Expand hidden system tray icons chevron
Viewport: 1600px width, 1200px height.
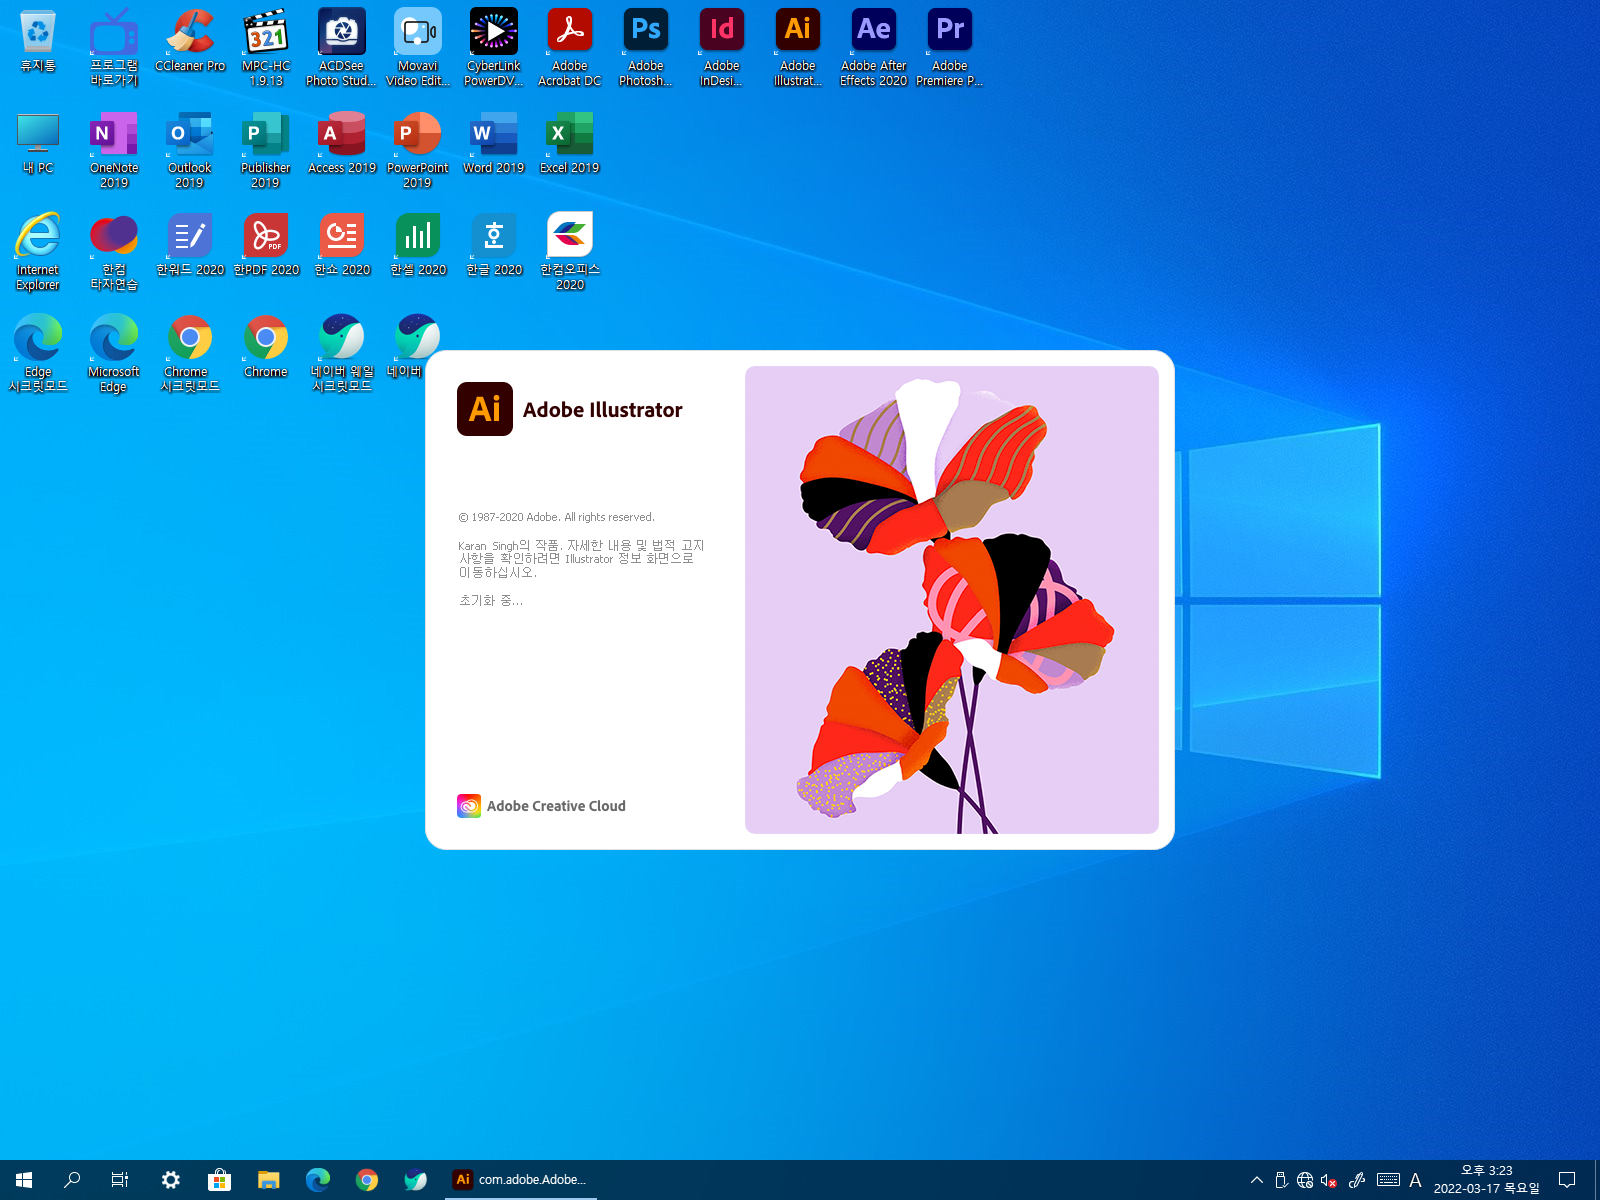[1257, 1180]
